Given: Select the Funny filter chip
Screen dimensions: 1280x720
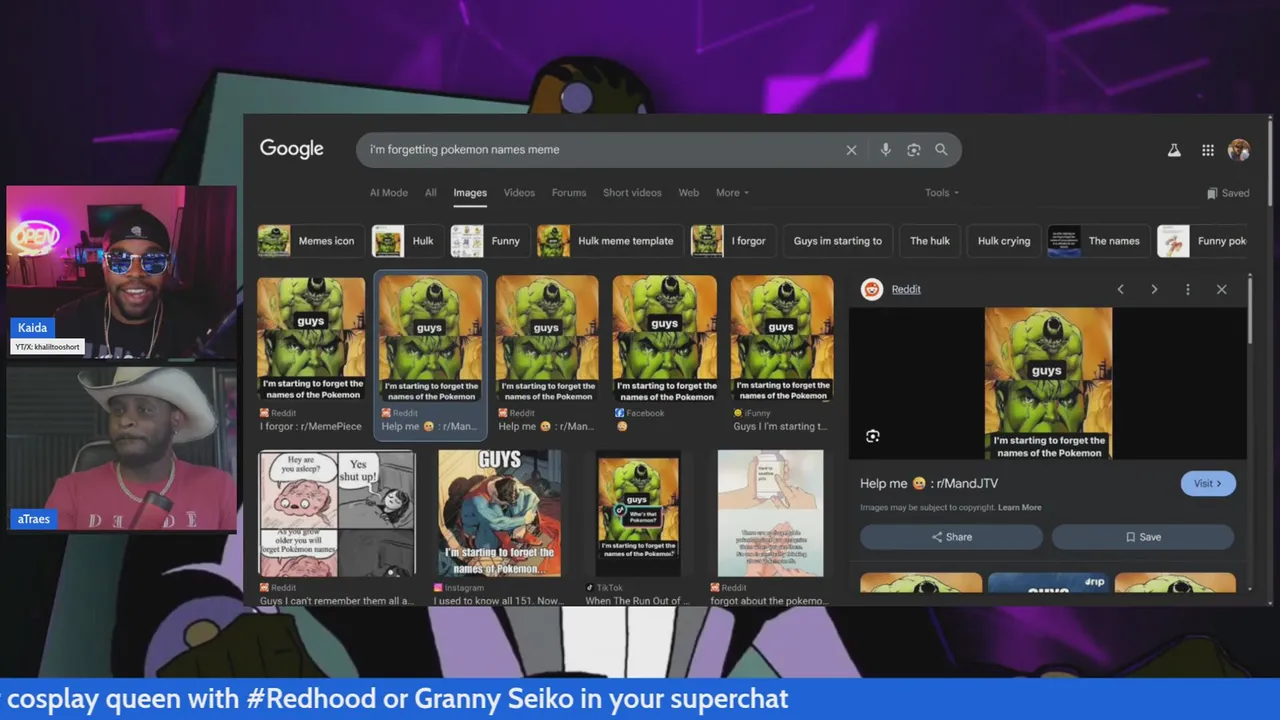Looking at the screenshot, I should click(x=489, y=241).
